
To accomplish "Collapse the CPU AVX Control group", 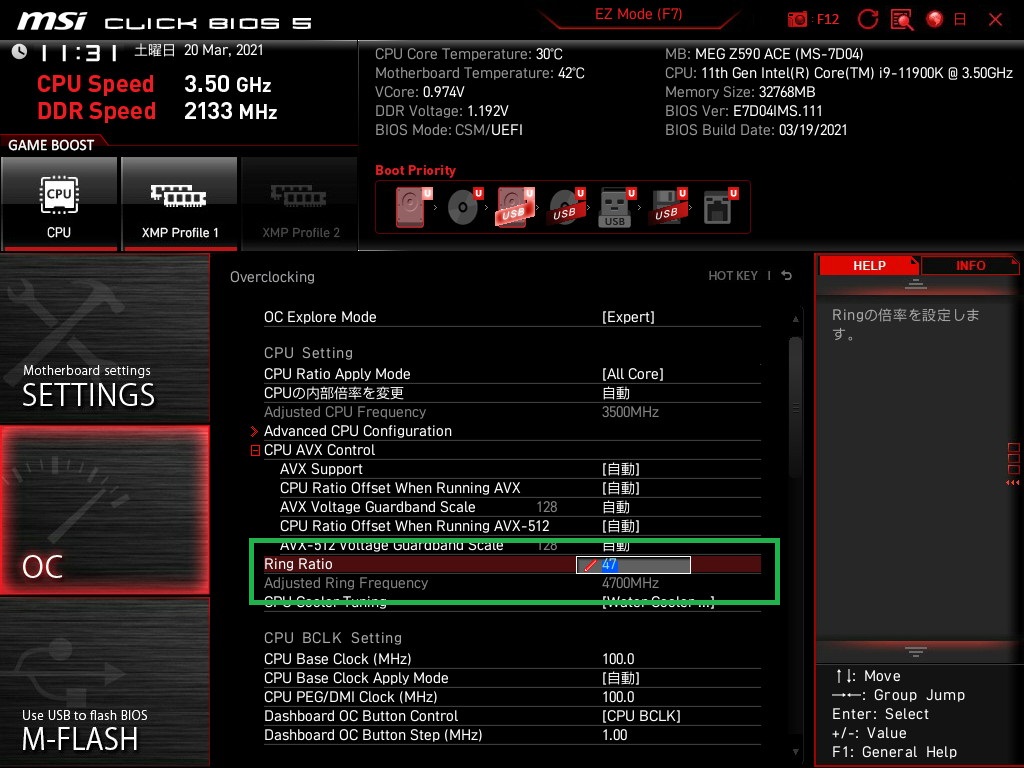I will pyautogui.click(x=255, y=450).
